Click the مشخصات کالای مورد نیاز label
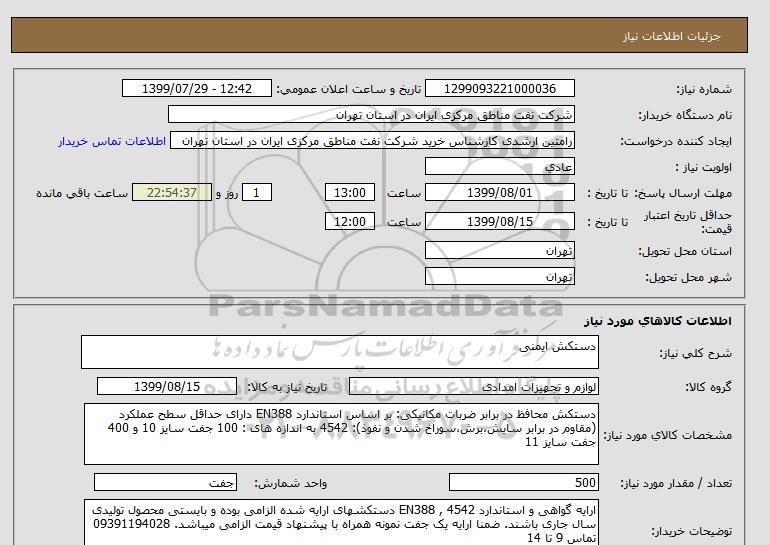The image size is (770, 545). [667, 435]
